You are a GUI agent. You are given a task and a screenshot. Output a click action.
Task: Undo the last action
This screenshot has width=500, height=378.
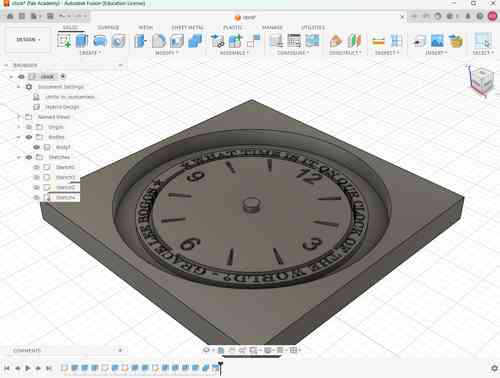(x=62, y=16)
